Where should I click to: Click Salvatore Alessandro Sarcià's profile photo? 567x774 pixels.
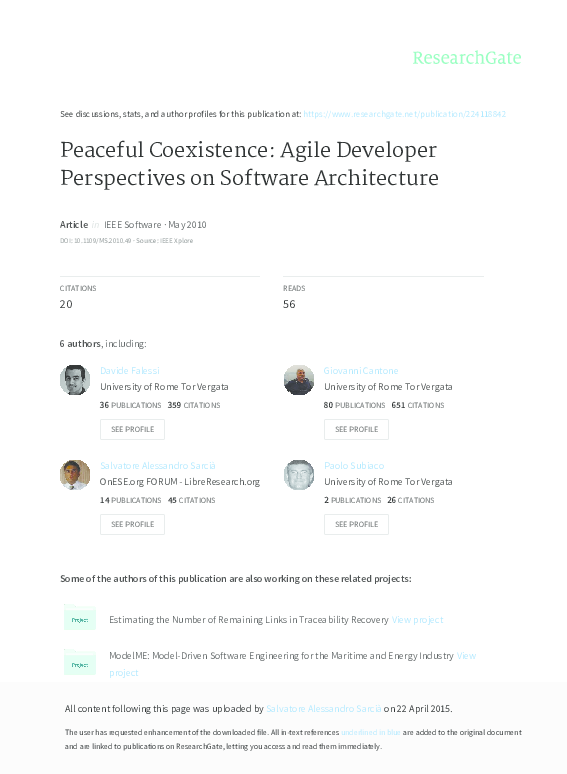(75, 475)
